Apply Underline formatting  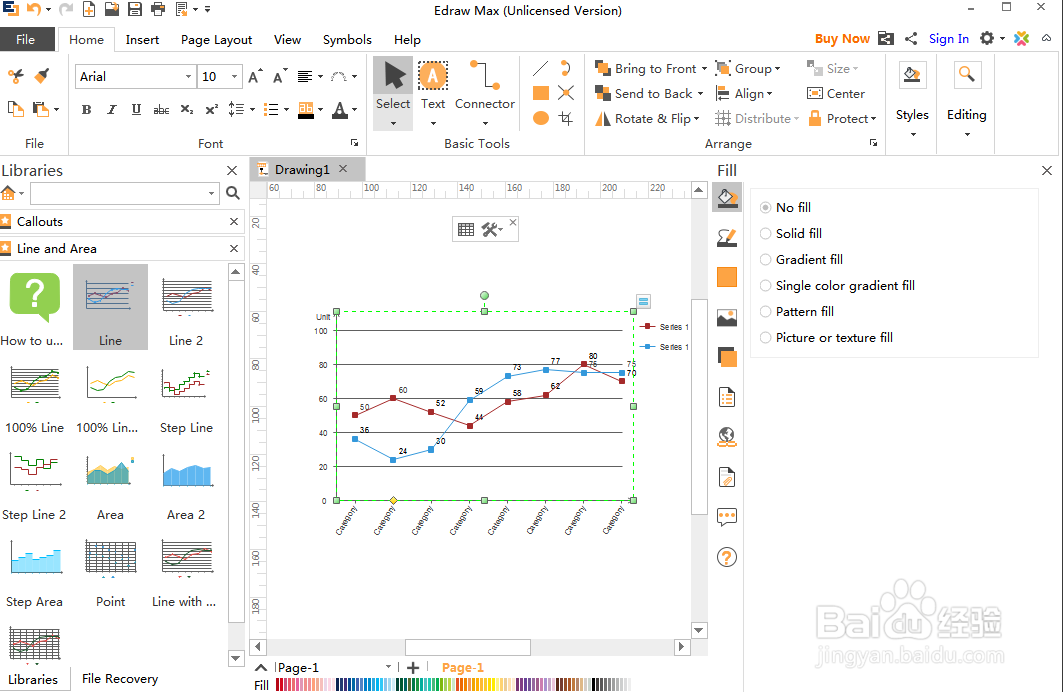pos(136,110)
